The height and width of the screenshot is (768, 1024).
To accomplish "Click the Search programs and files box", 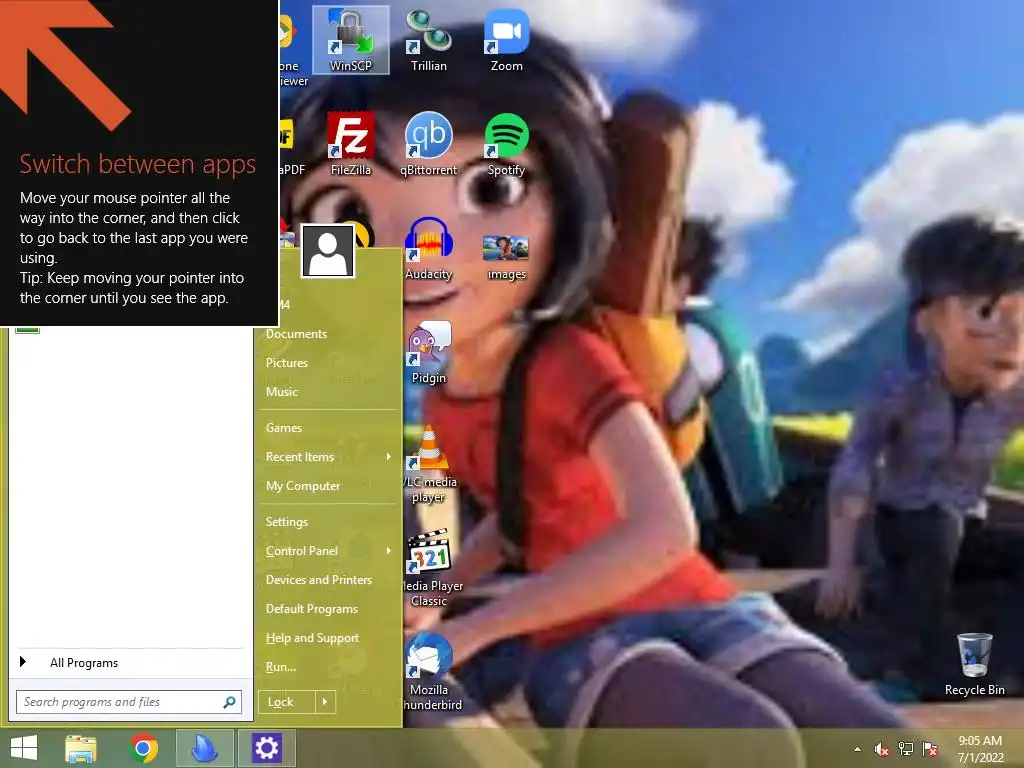I will [129, 702].
